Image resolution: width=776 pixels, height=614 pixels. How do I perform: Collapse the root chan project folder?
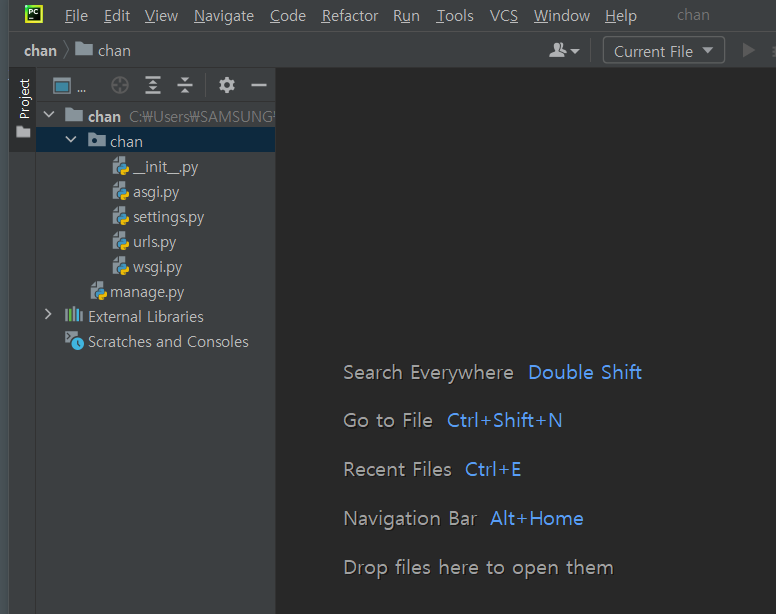[x=48, y=115]
